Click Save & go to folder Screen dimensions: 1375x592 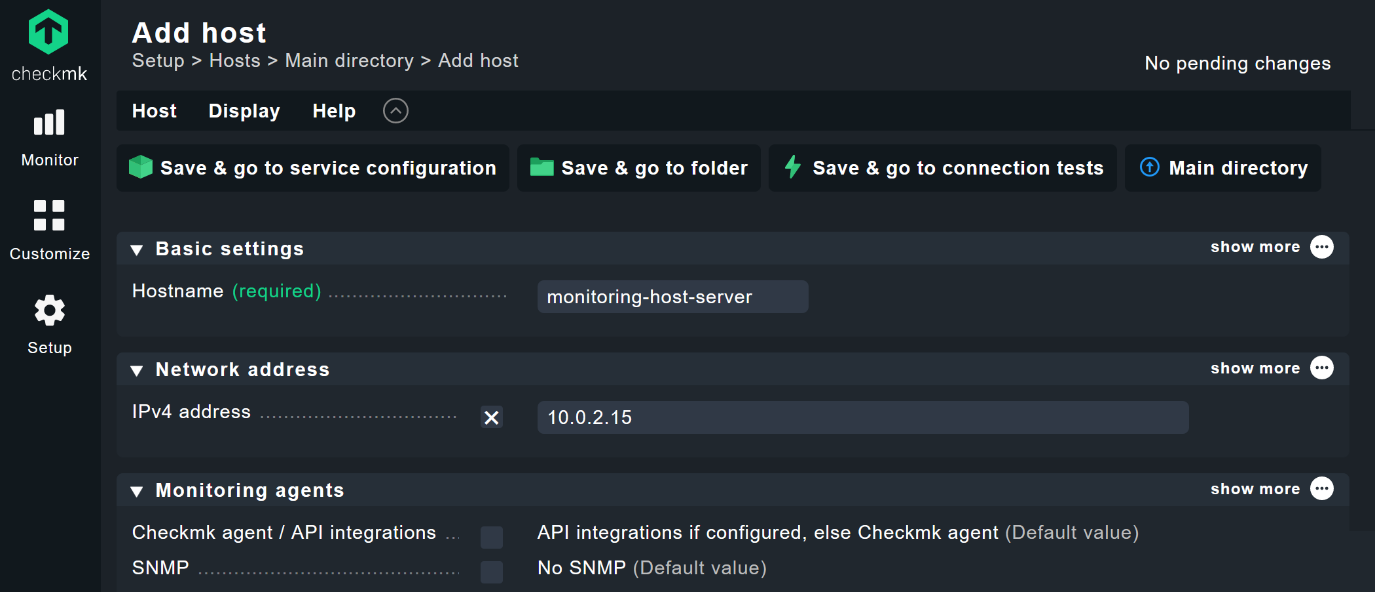(x=639, y=167)
